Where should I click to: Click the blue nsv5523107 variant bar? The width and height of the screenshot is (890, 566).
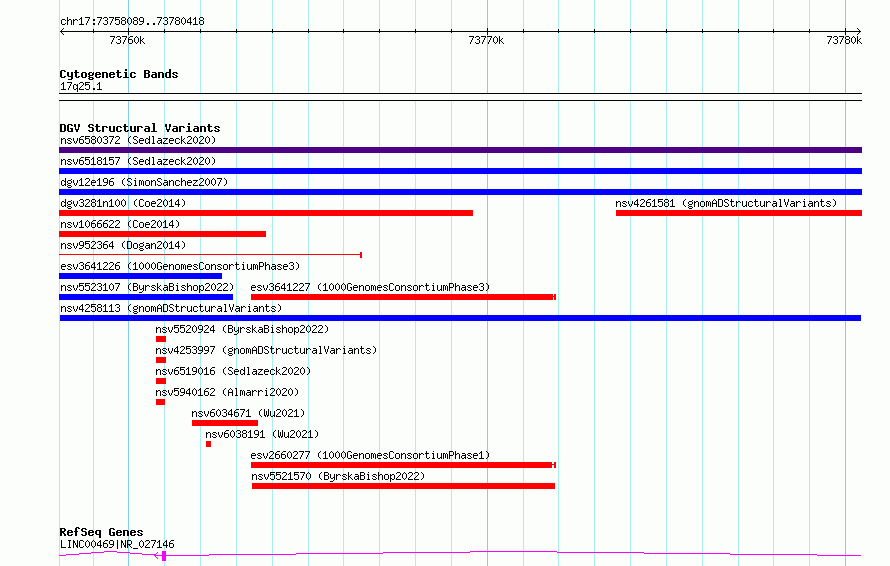click(146, 297)
